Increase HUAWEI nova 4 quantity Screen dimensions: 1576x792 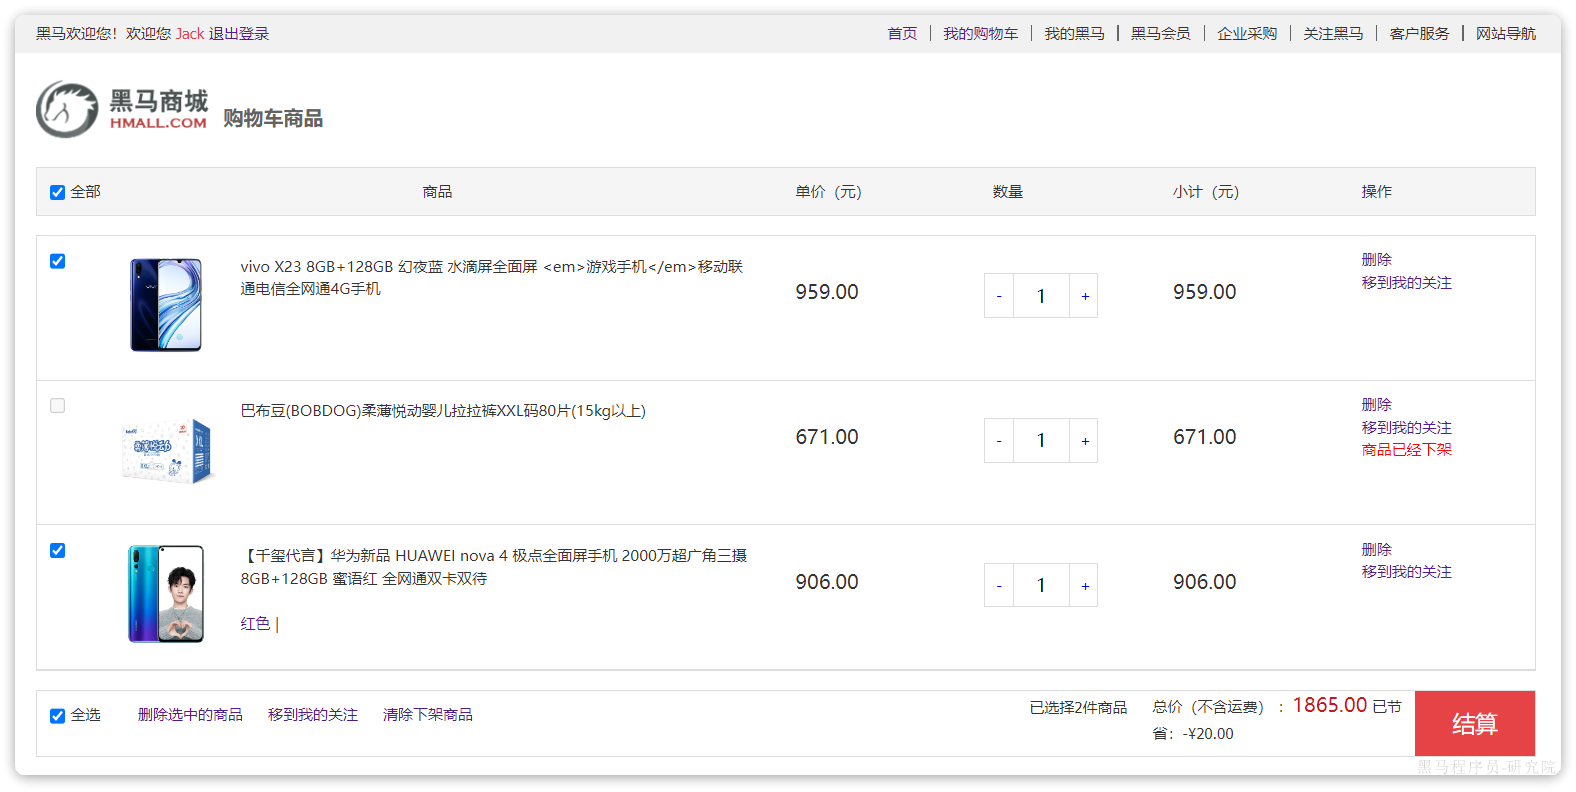tap(1084, 586)
